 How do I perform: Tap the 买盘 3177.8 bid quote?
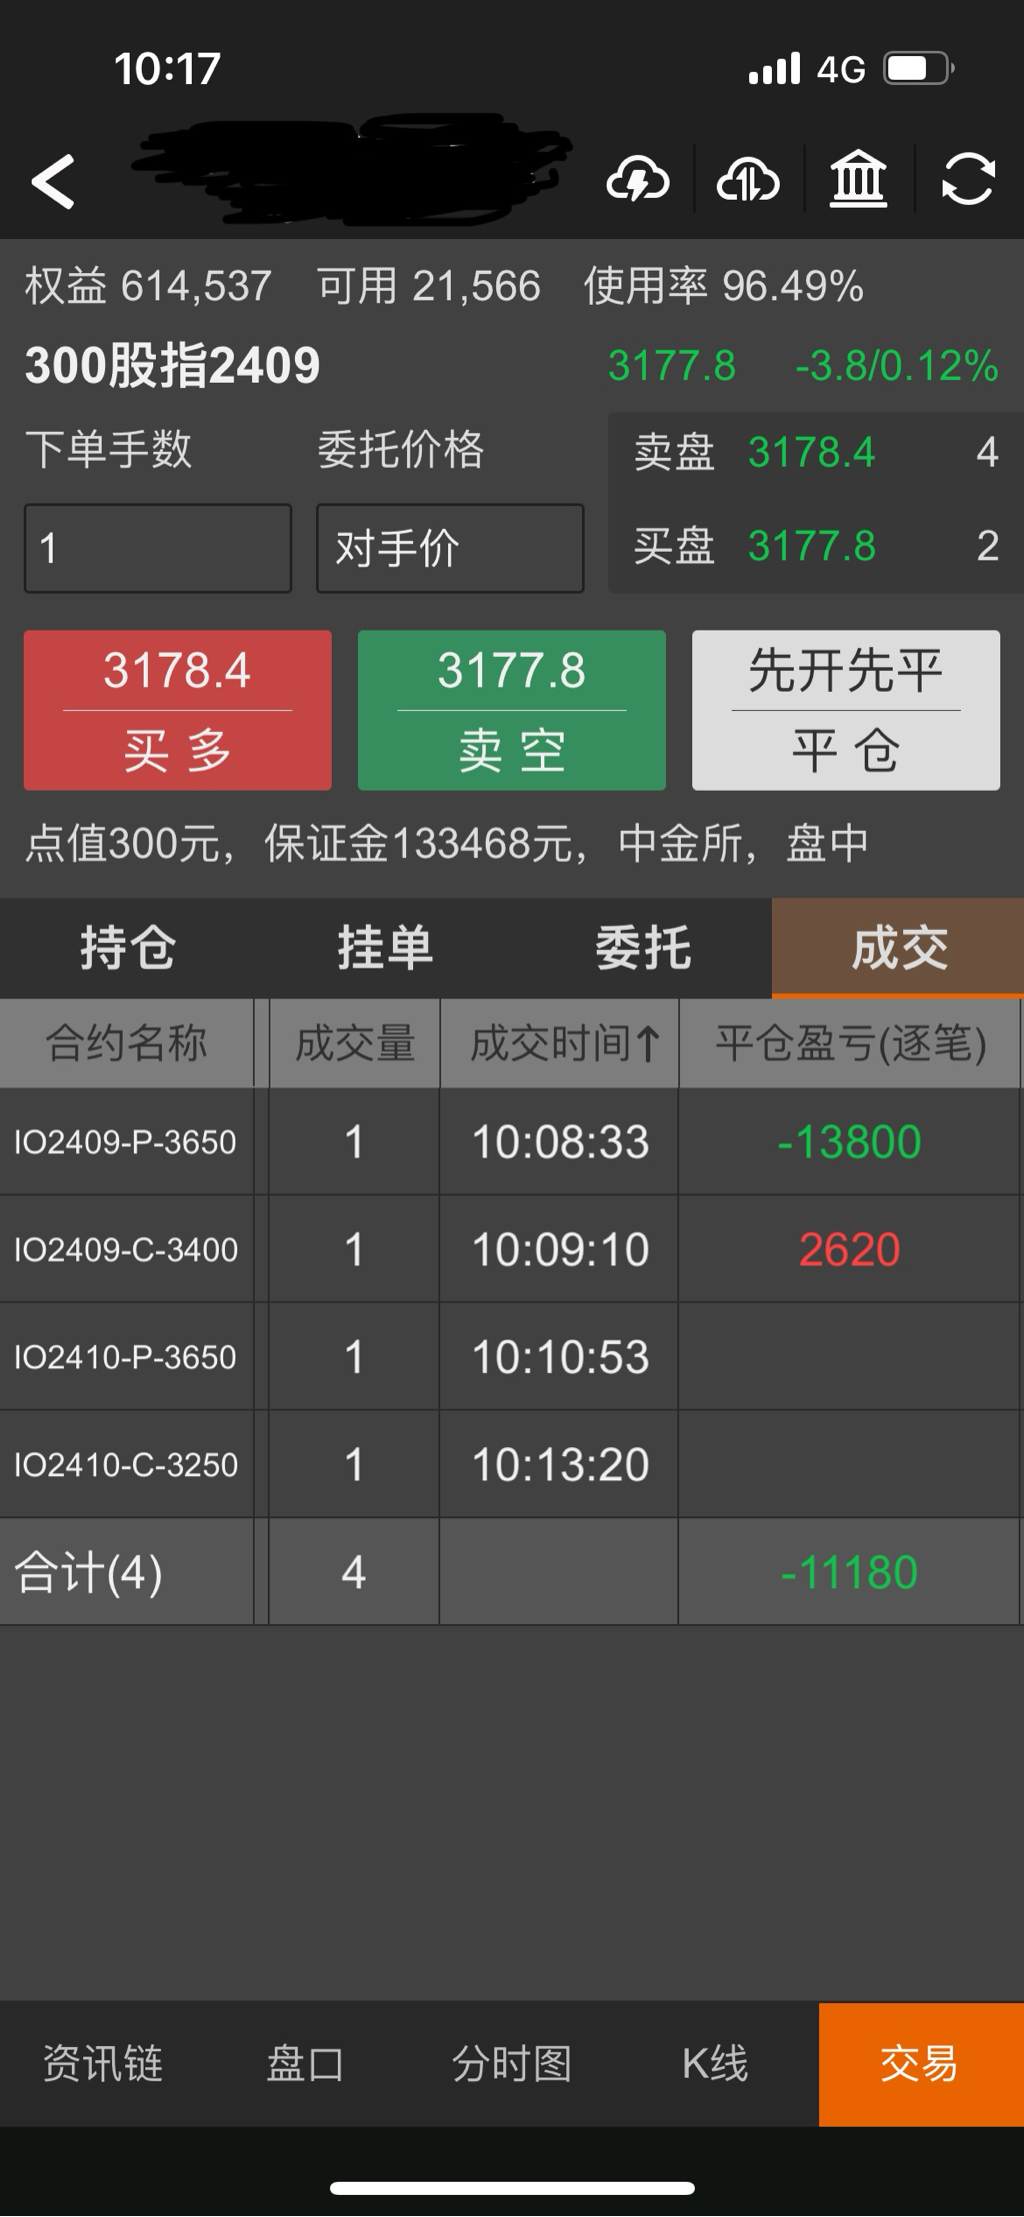[x=816, y=546]
